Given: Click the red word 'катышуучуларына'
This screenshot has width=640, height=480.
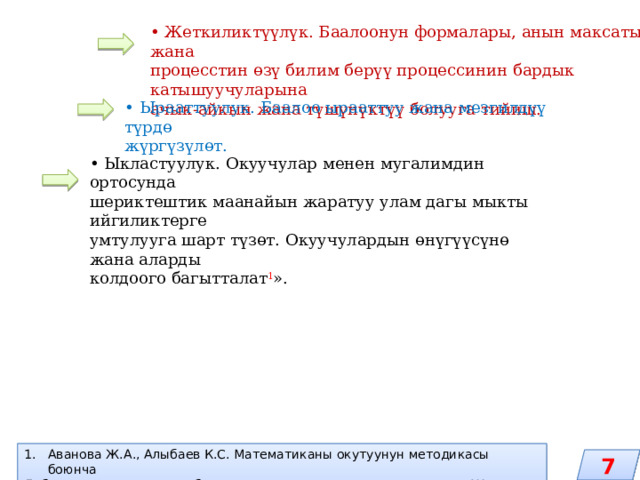Looking at the screenshot, I should [229, 90].
